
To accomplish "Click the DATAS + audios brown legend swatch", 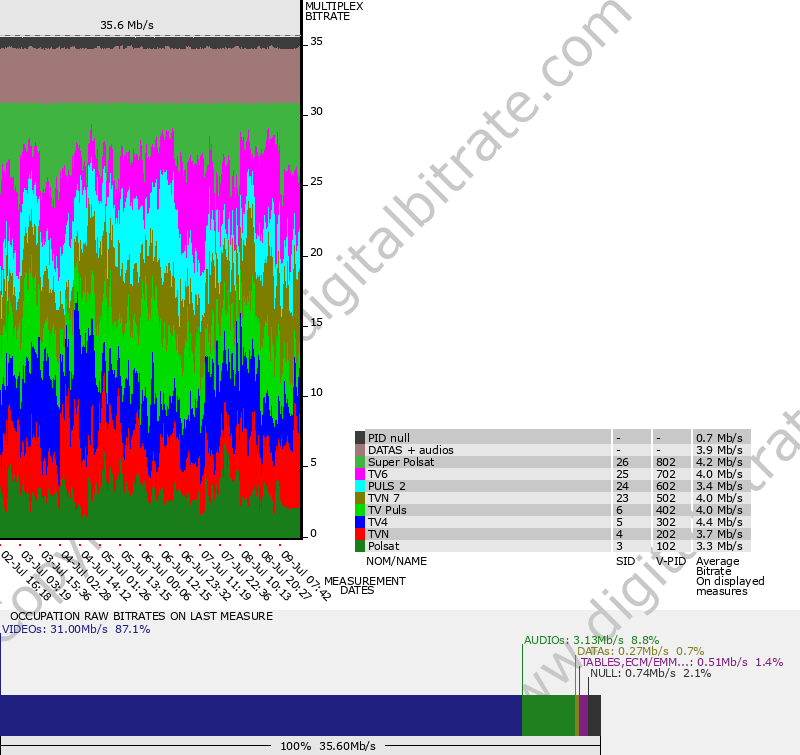I will click(x=360, y=450).
